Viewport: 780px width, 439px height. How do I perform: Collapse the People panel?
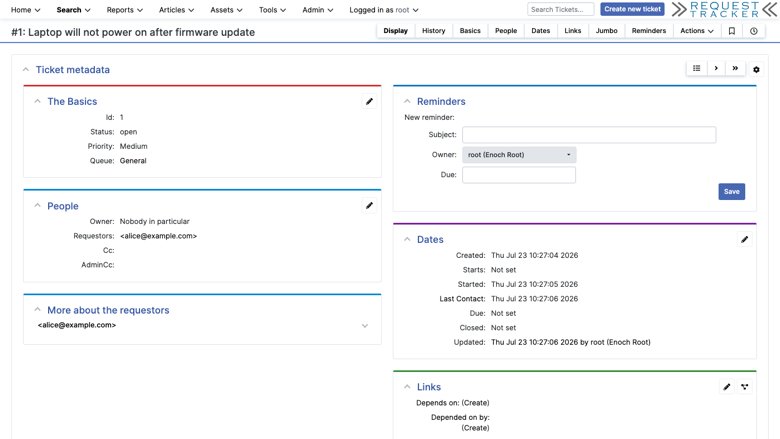37,206
